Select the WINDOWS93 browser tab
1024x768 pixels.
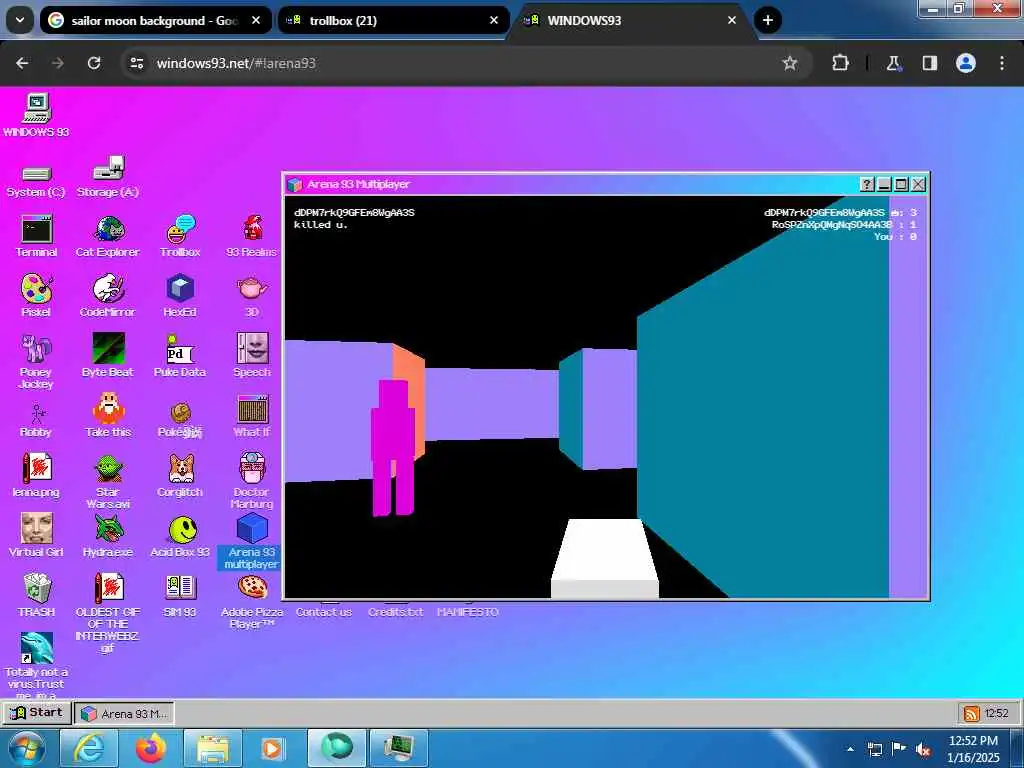(x=632, y=20)
